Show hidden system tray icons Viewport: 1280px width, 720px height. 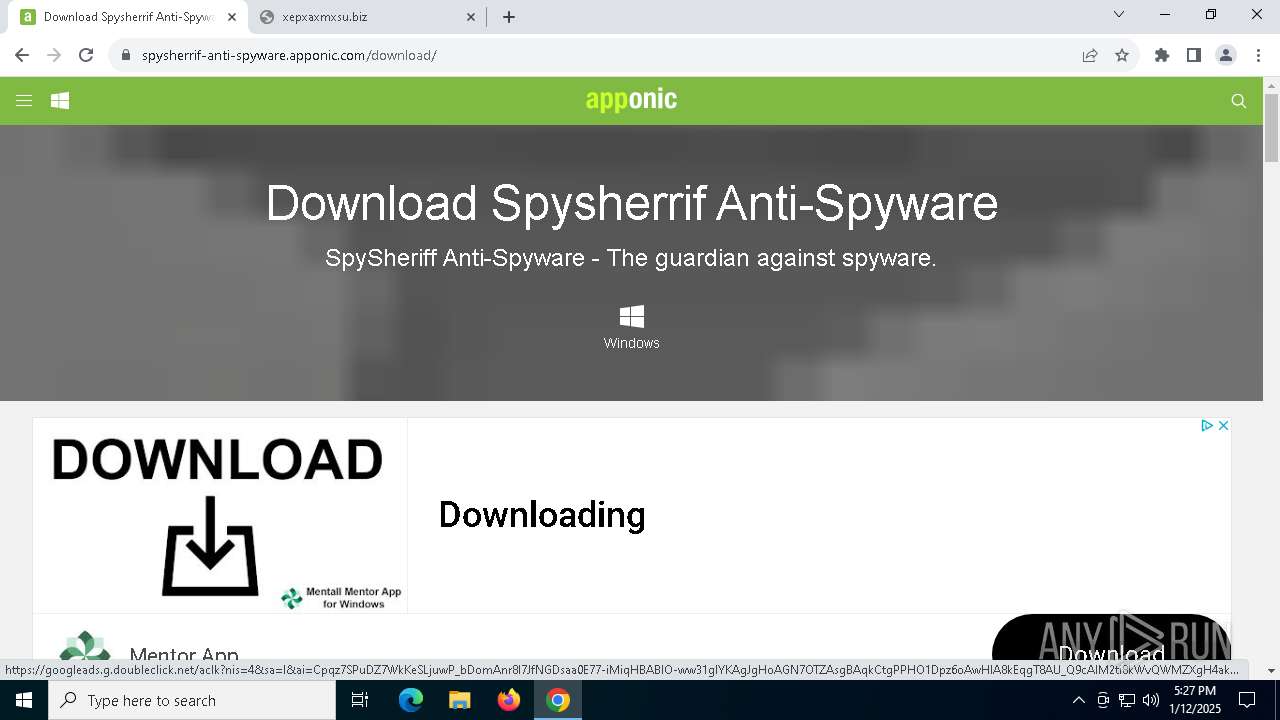point(1078,700)
